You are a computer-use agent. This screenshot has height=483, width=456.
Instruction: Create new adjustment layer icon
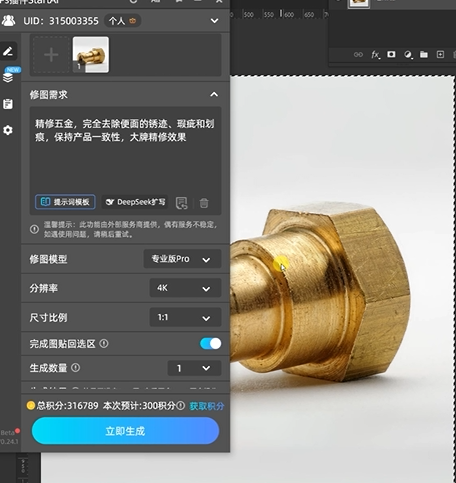pyautogui.click(x=408, y=55)
